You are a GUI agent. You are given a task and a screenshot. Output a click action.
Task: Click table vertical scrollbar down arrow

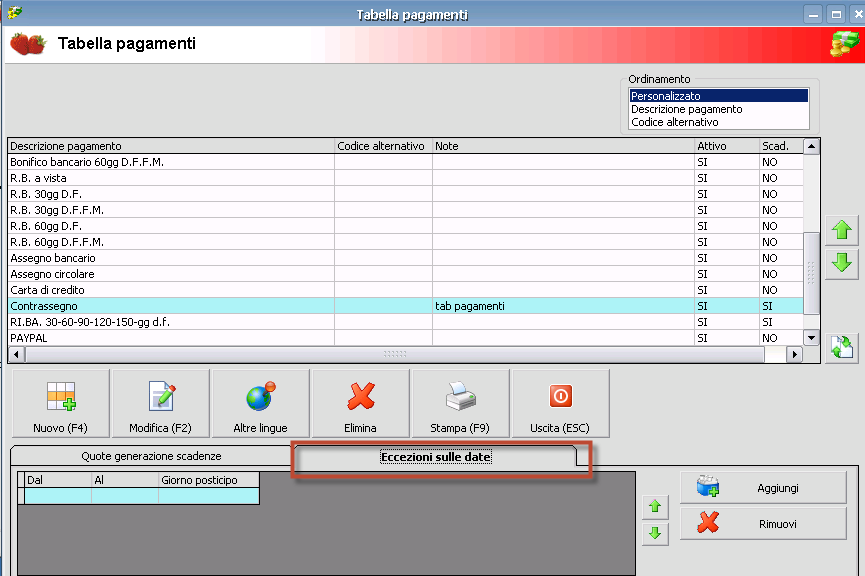point(811,338)
